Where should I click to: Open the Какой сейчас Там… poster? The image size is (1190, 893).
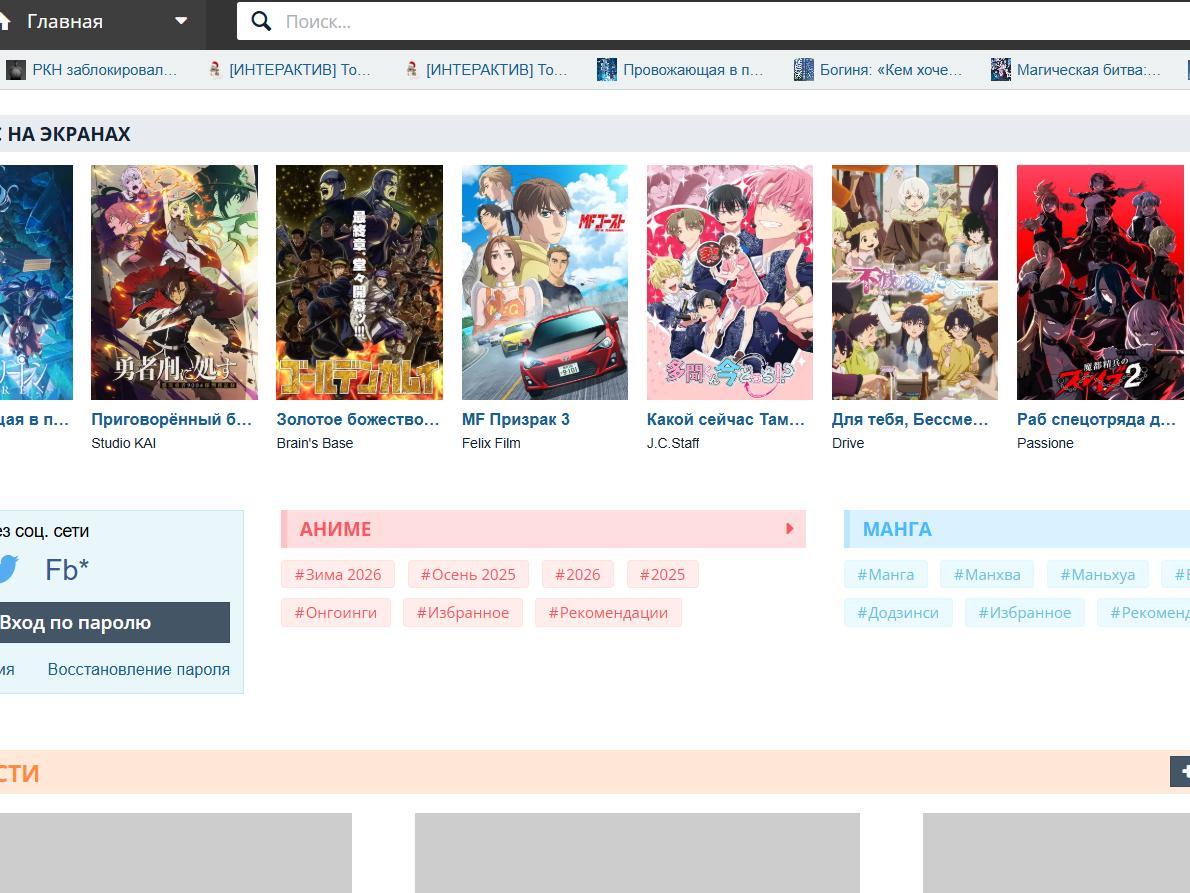(729, 282)
